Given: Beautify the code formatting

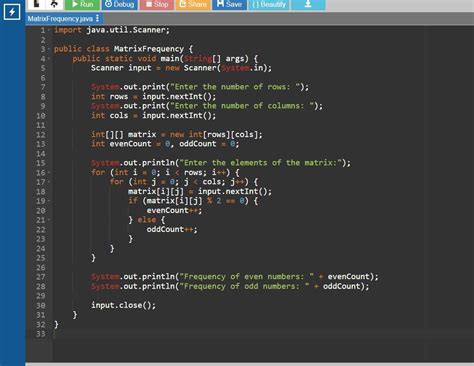Looking at the screenshot, I should click(269, 4).
